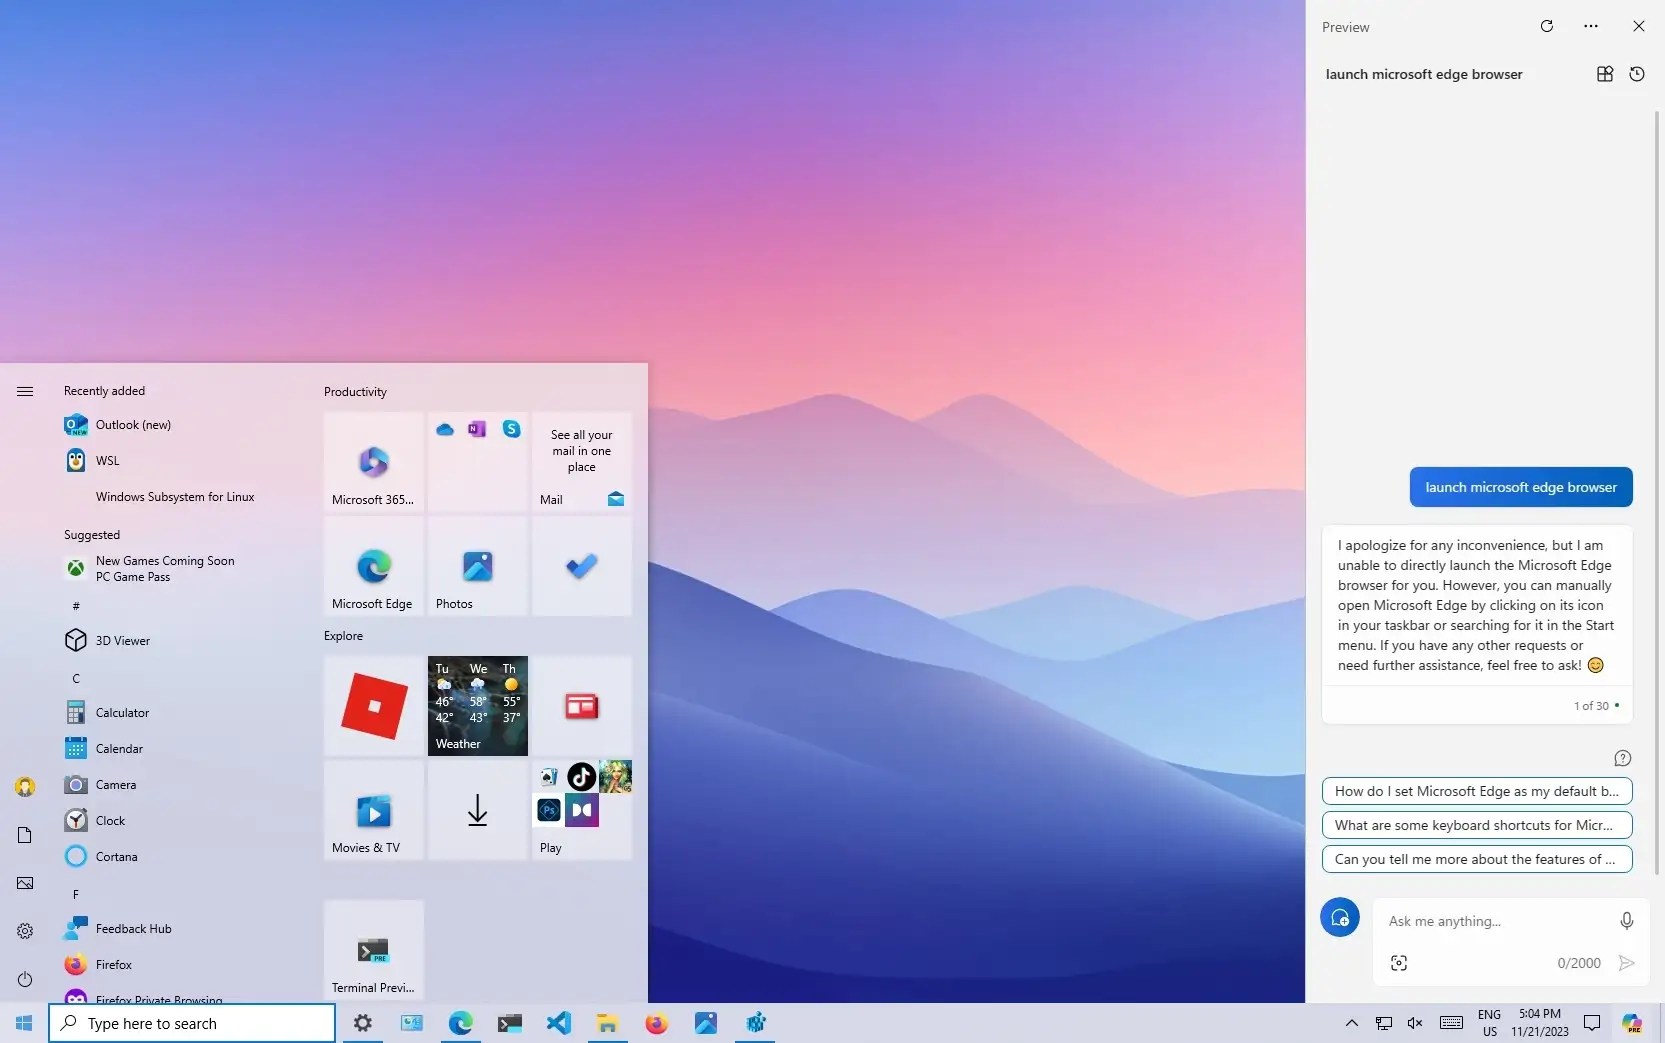This screenshot has width=1665, height=1043.
Task: Click the send message arrow
Action: [1626, 962]
